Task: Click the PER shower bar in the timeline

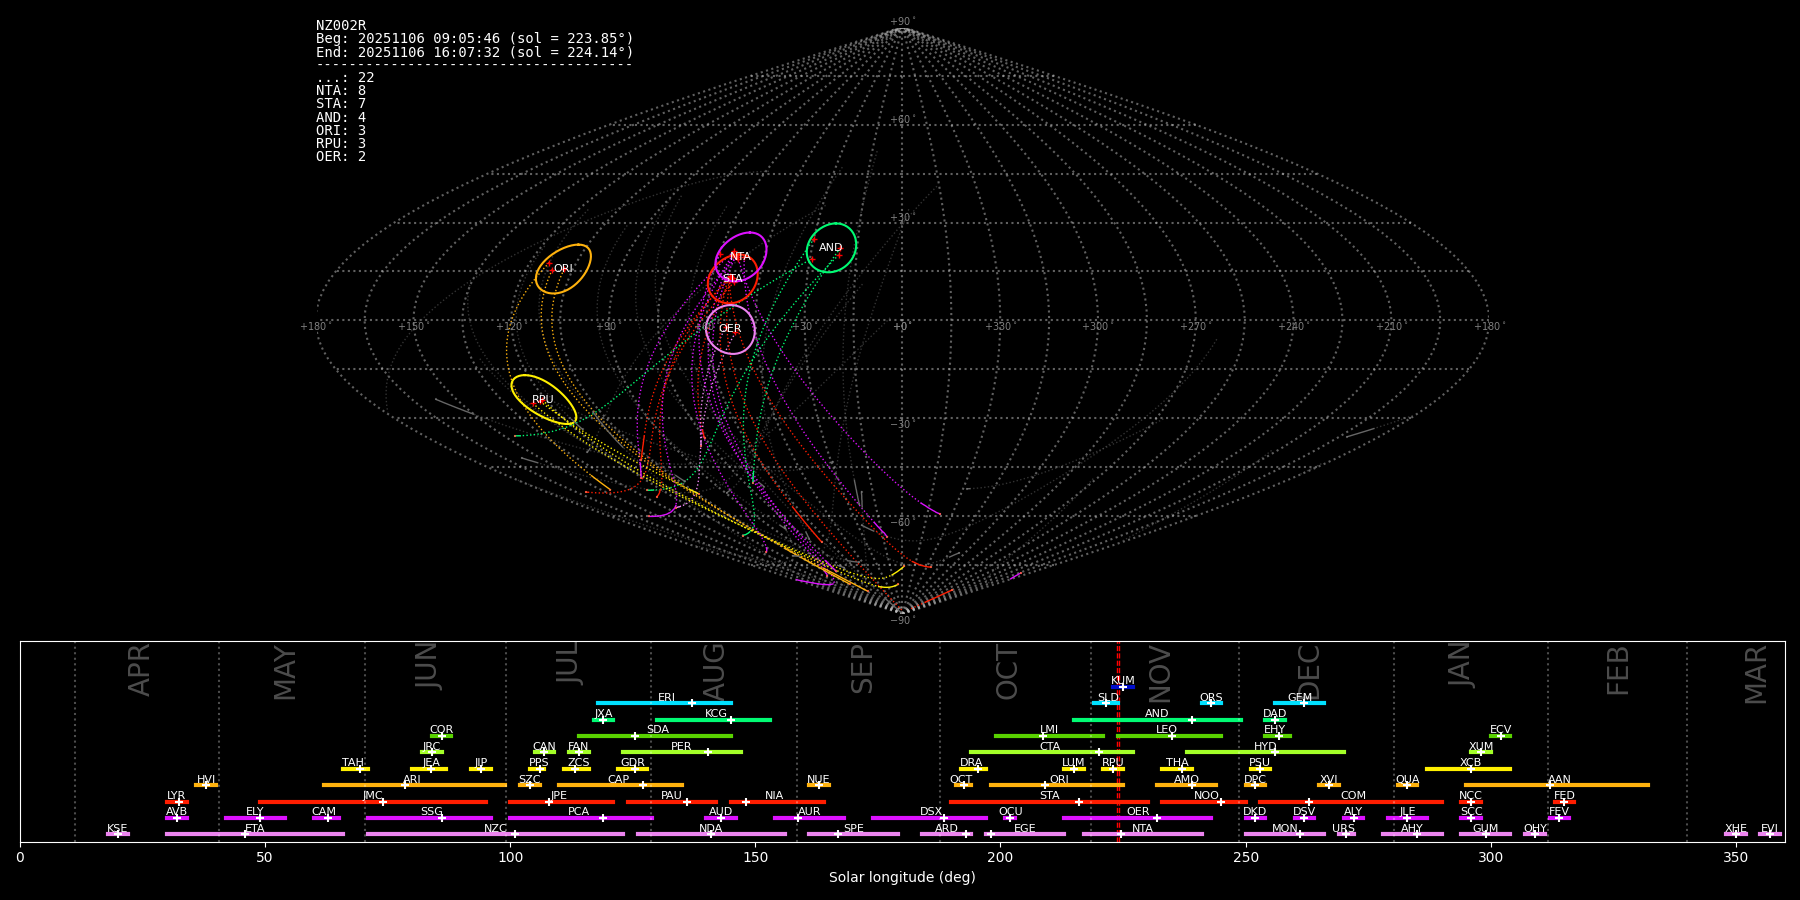Action: (681, 752)
